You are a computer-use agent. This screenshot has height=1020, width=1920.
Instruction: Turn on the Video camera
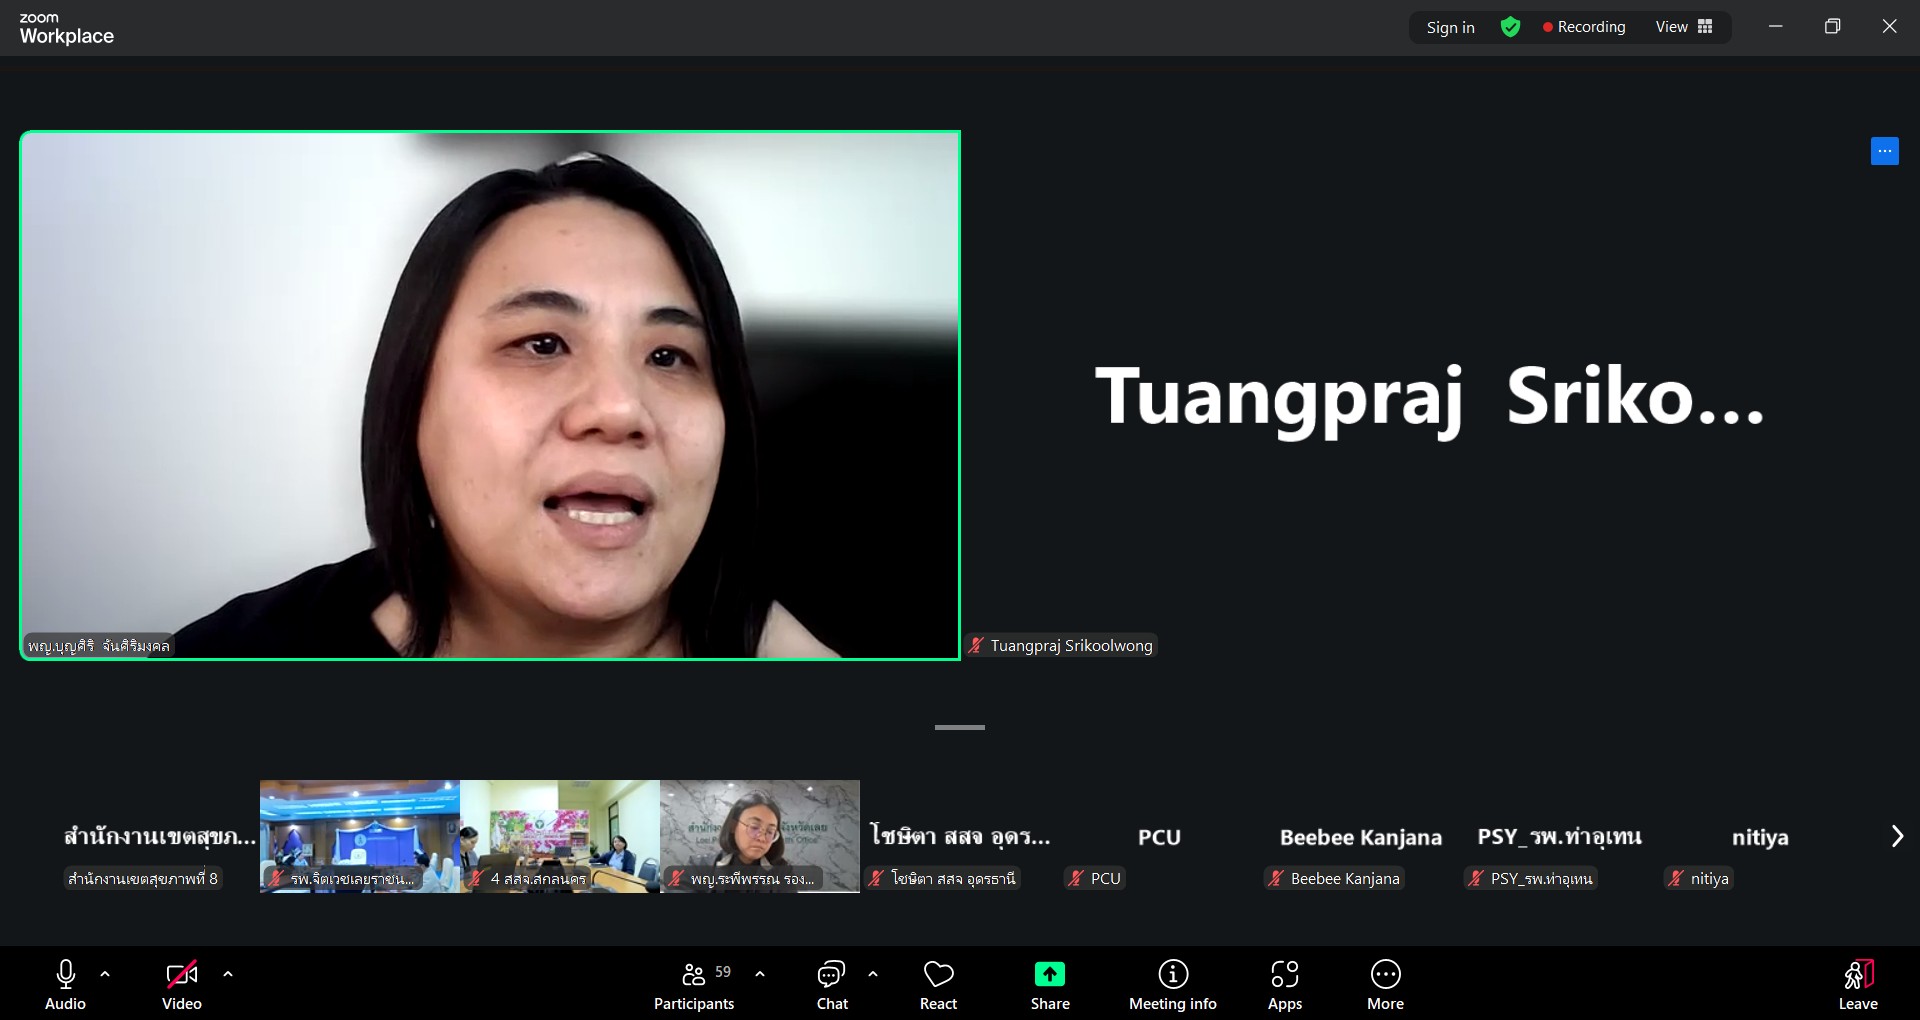point(182,985)
